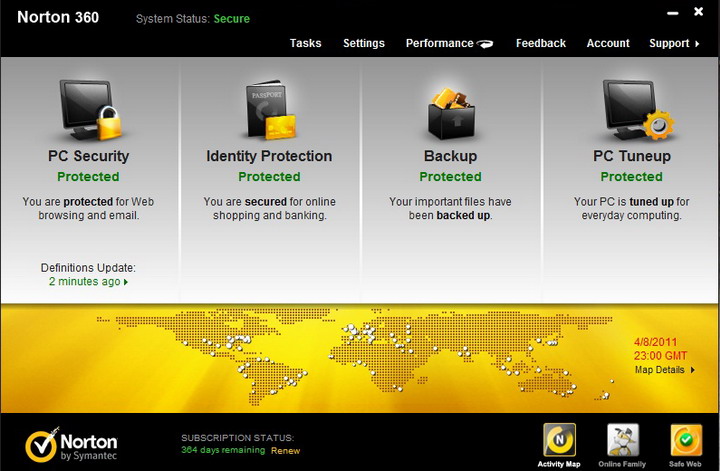Image resolution: width=720 pixels, height=471 pixels.
Task: Open the Tasks menu
Action: [x=305, y=43]
